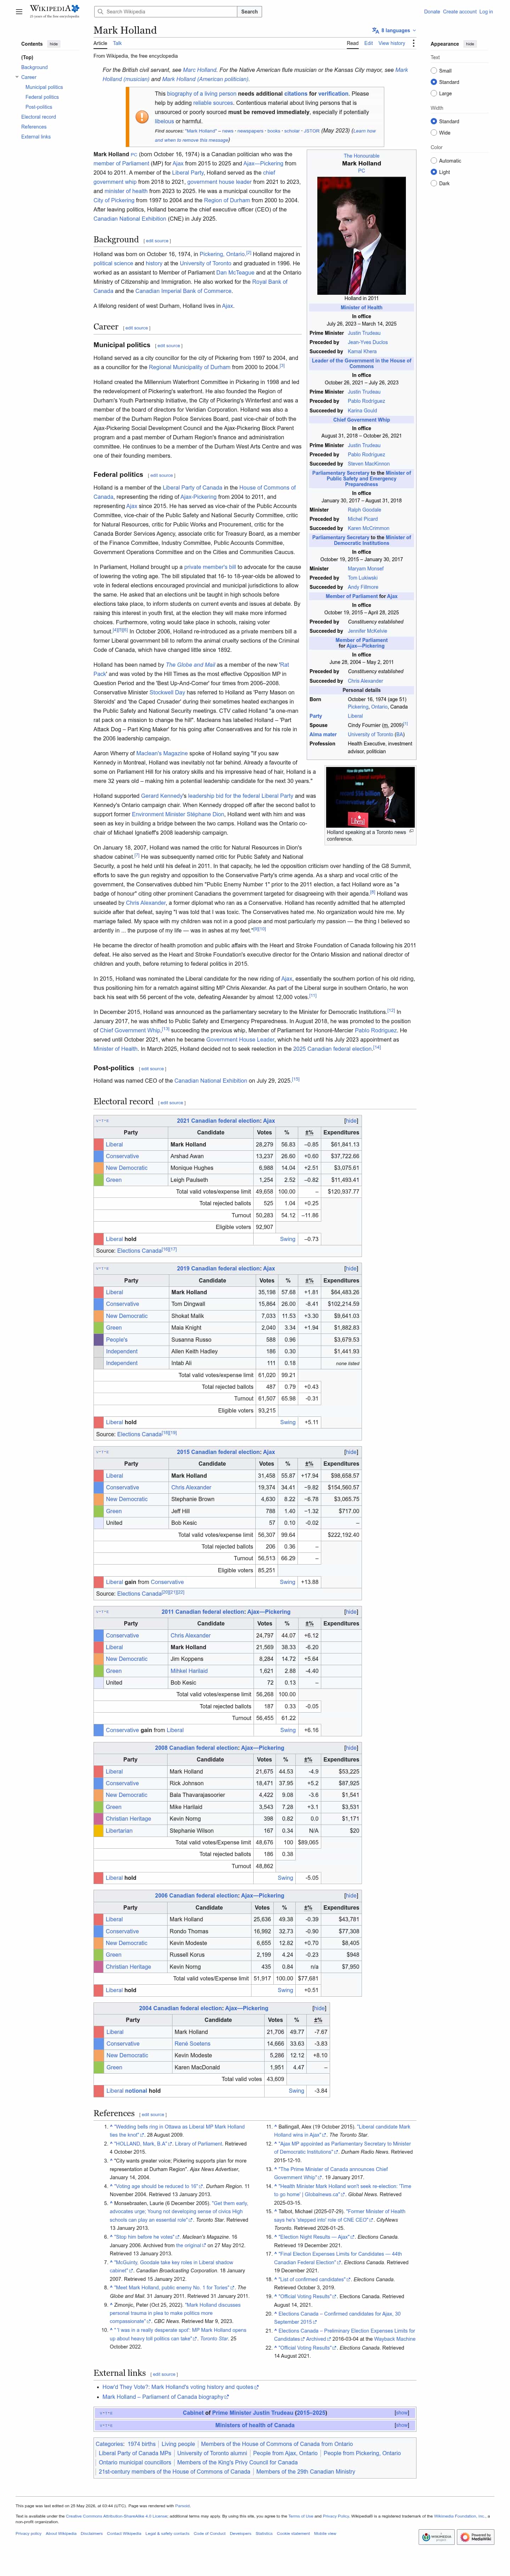
Task: Edit source of Electoral record section
Action: coord(172,1103)
